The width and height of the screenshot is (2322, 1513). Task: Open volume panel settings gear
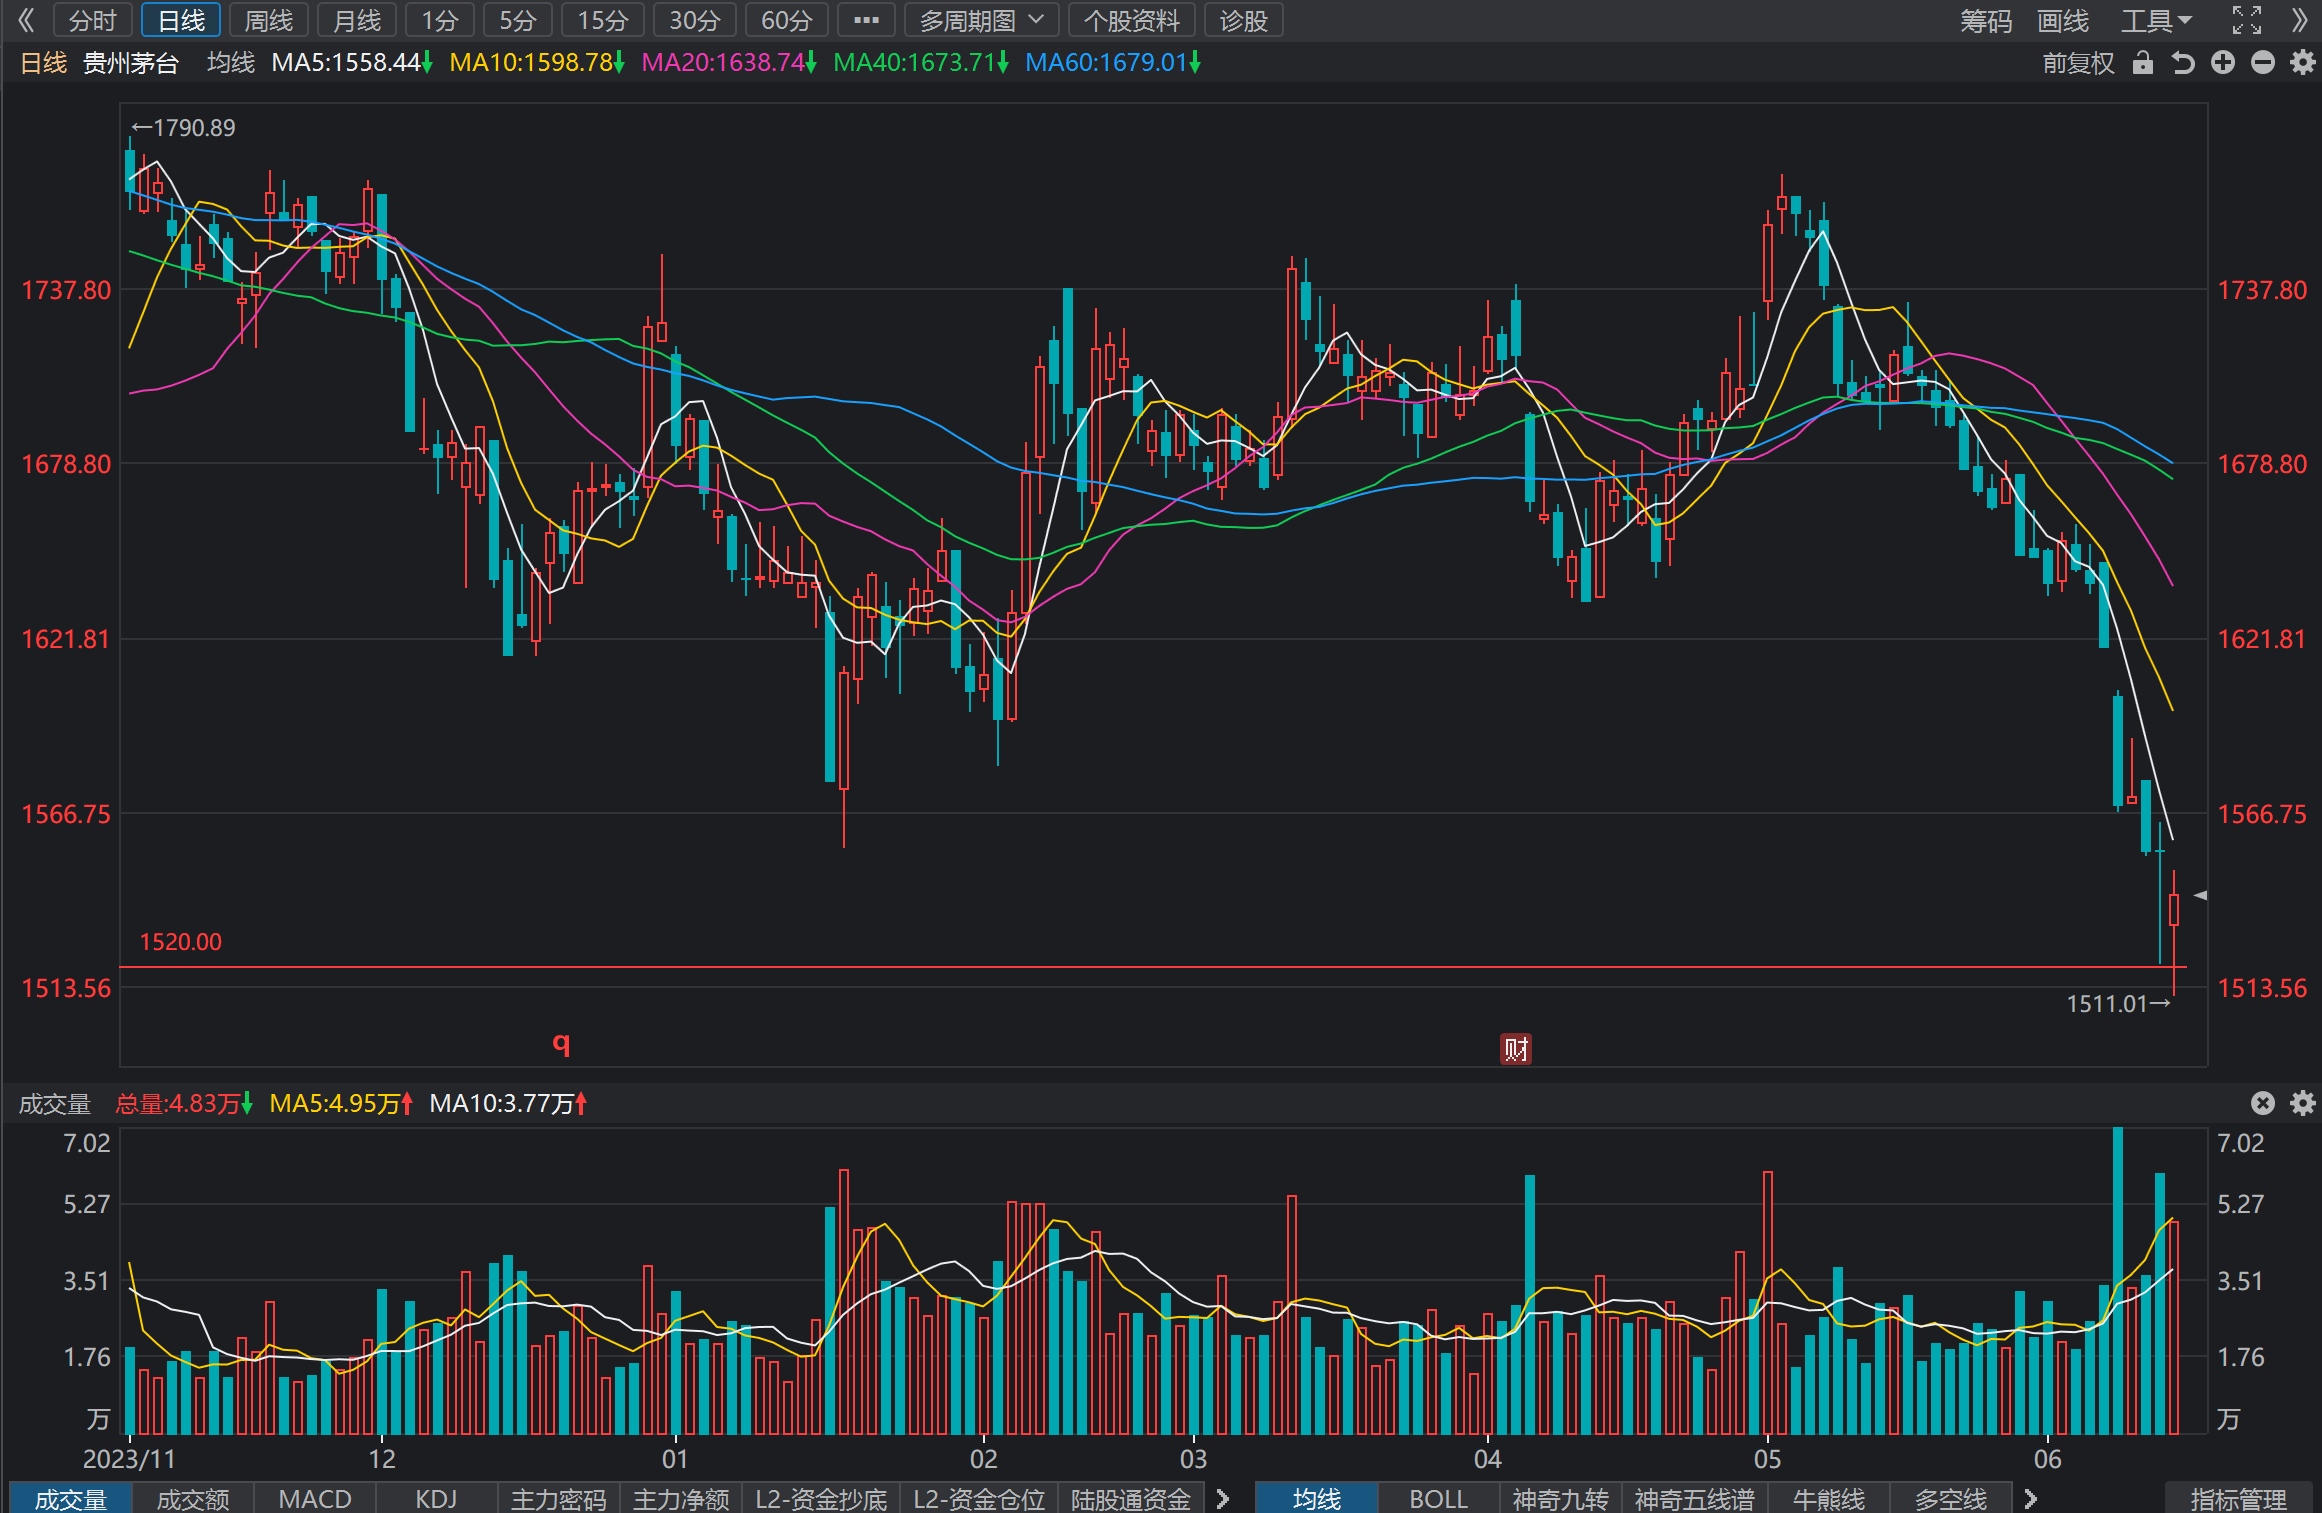pos(2303,1103)
